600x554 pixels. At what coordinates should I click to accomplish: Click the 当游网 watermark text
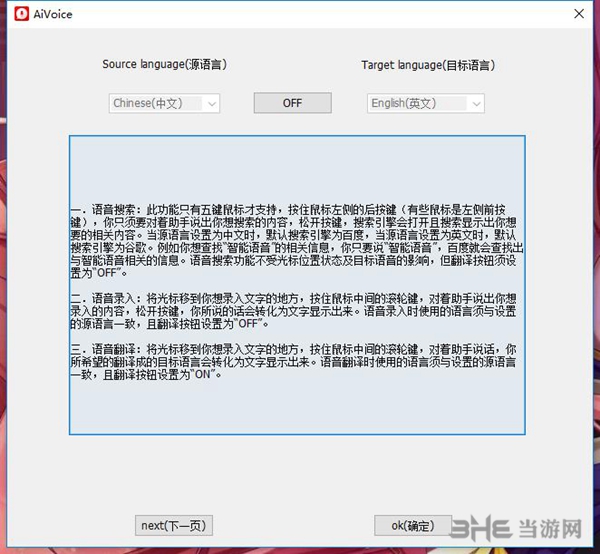click(x=558, y=531)
